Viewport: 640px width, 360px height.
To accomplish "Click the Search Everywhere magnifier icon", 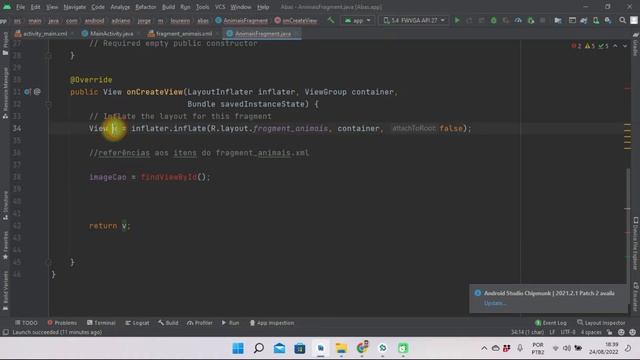I will pos(622,20).
